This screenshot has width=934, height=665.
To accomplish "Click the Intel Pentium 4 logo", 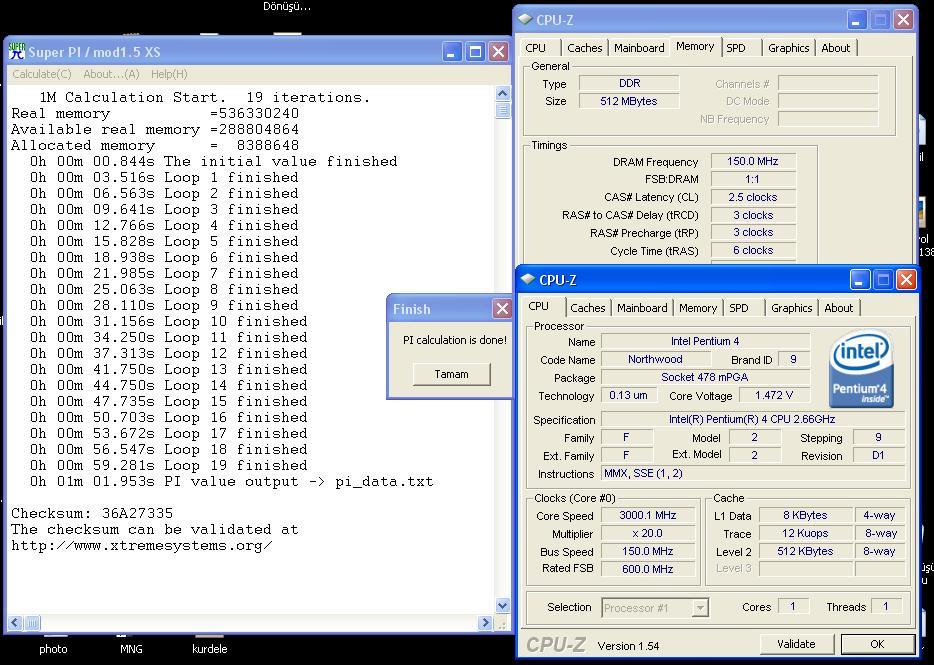I will tap(861, 369).
